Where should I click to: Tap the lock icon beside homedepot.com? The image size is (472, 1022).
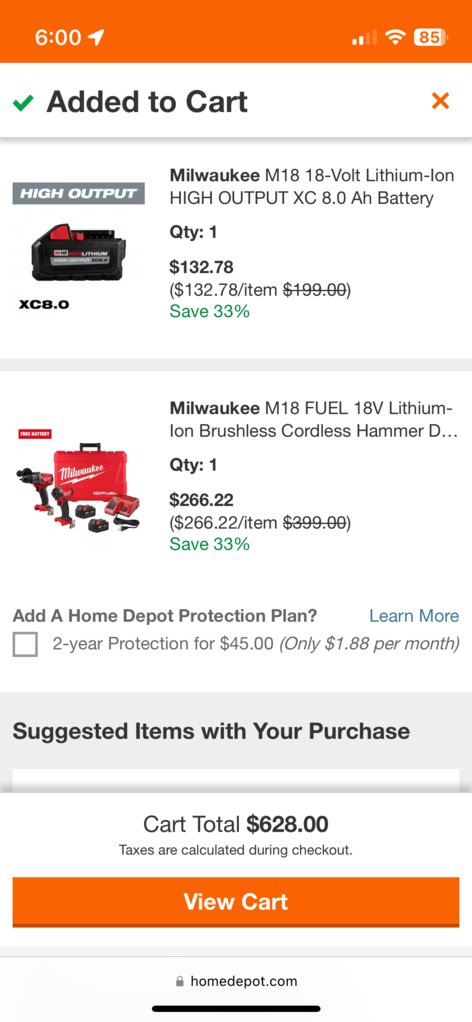click(x=180, y=981)
